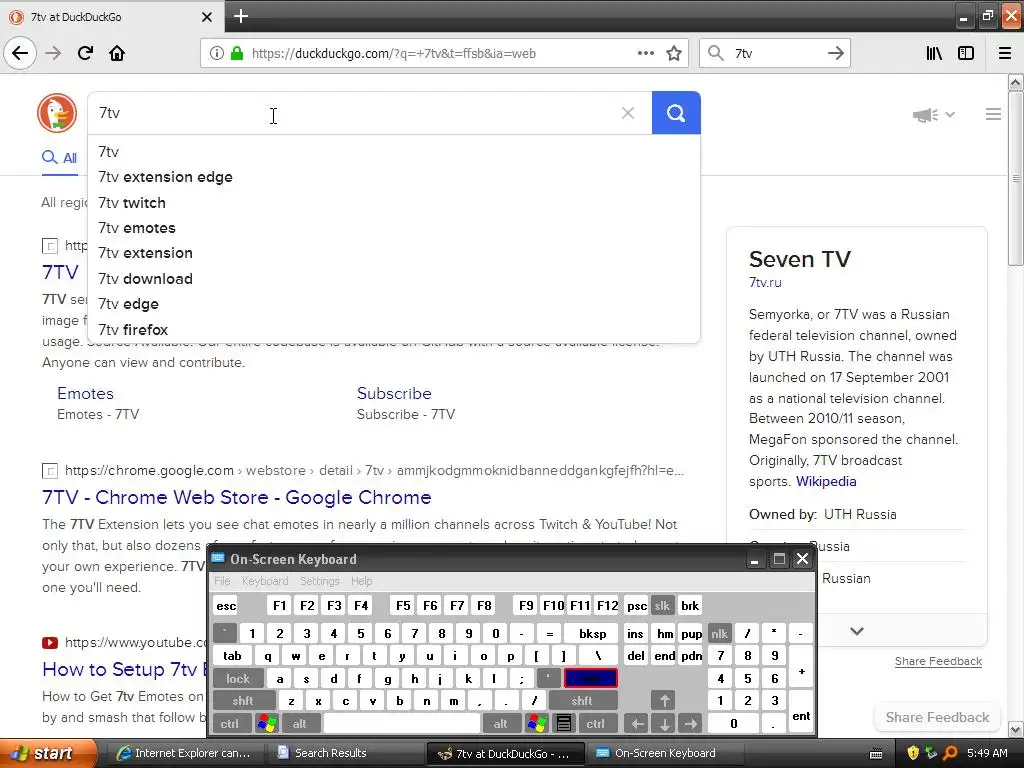This screenshot has width=1024, height=768.
Task: Go back with the Firefox back arrow
Action: 20,53
